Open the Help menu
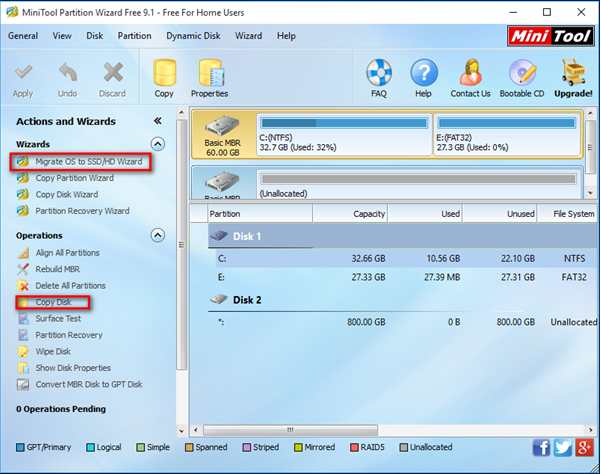Image resolution: width=601 pixels, height=474 pixels. (286, 36)
